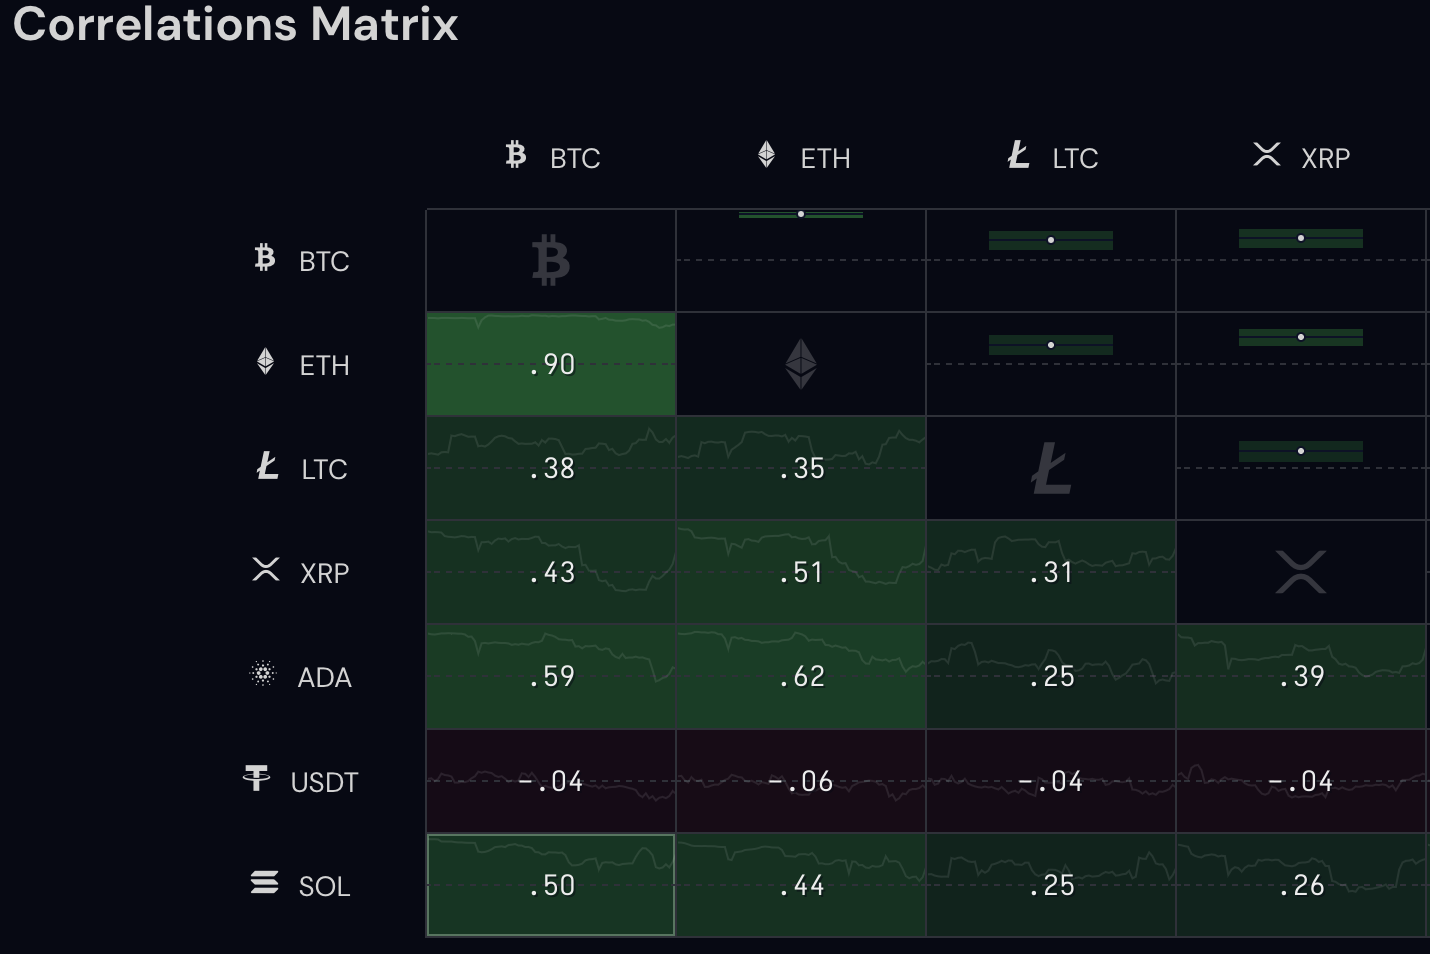Select the USDT-ETH -.06 correlation cell
This screenshot has height=954, width=1430.
(801, 781)
